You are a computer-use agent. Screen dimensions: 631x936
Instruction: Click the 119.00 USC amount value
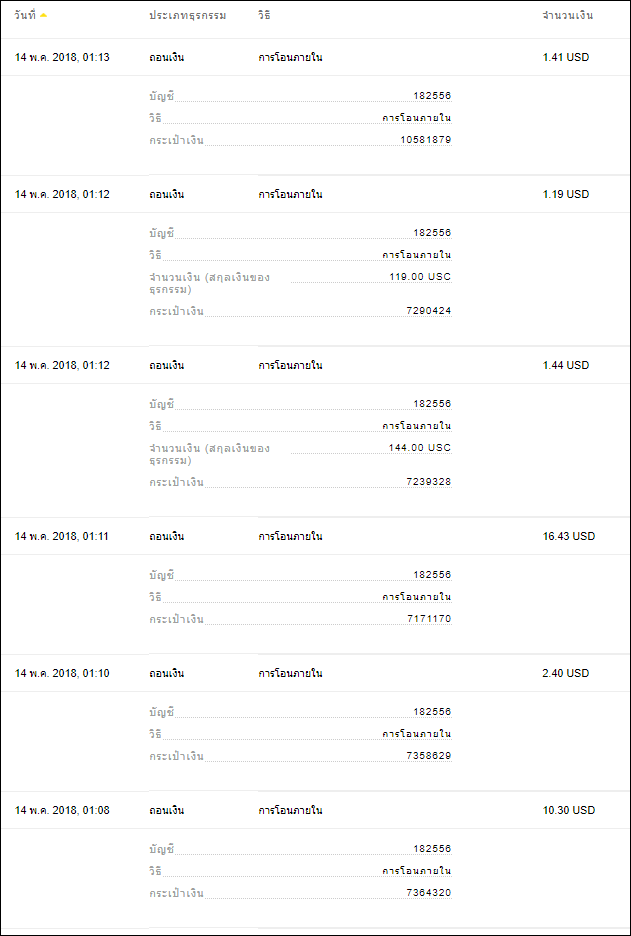point(420,277)
